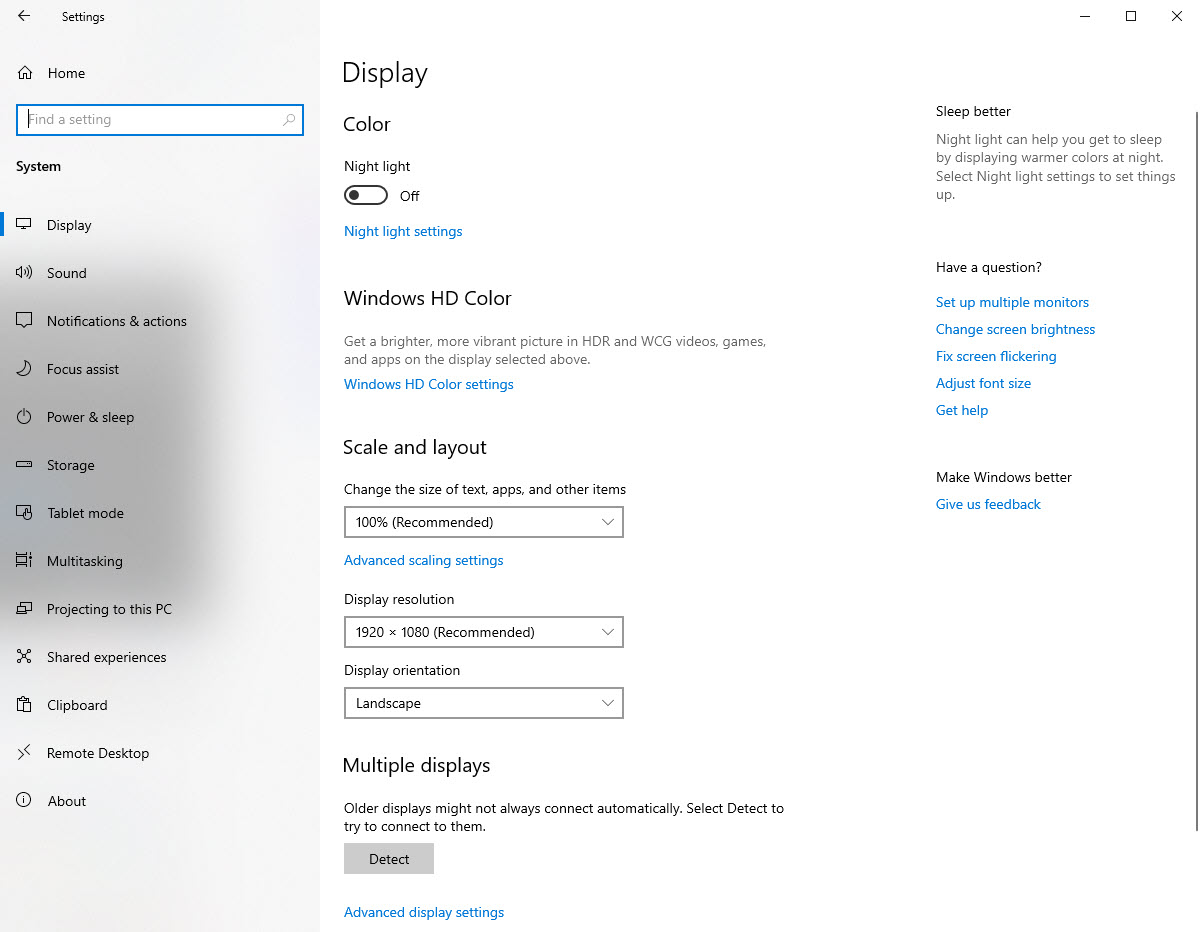Open Windows HD Color settings link
1200x932 pixels.
pos(429,384)
